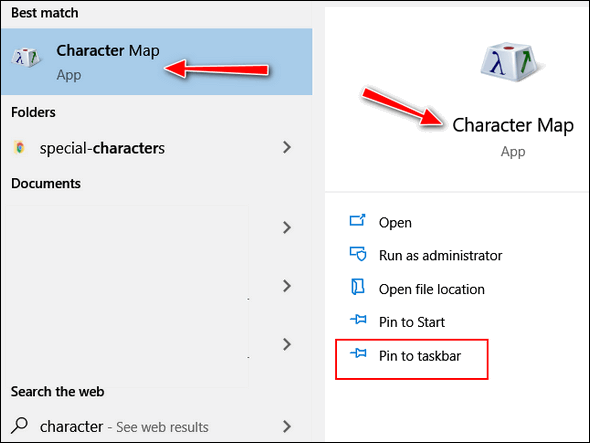This screenshot has height=443, width=590.
Task: Click the Pin to Start pin icon
Action: [358, 320]
